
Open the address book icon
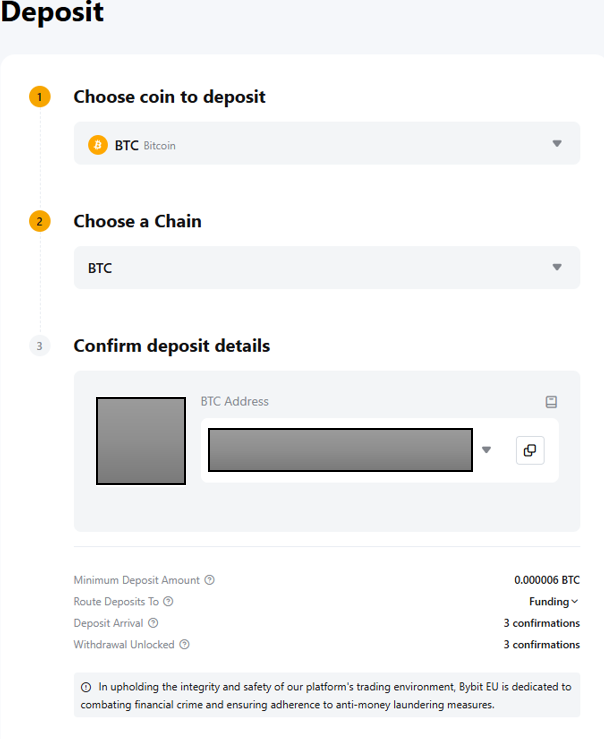pyautogui.click(x=551, y=402)
